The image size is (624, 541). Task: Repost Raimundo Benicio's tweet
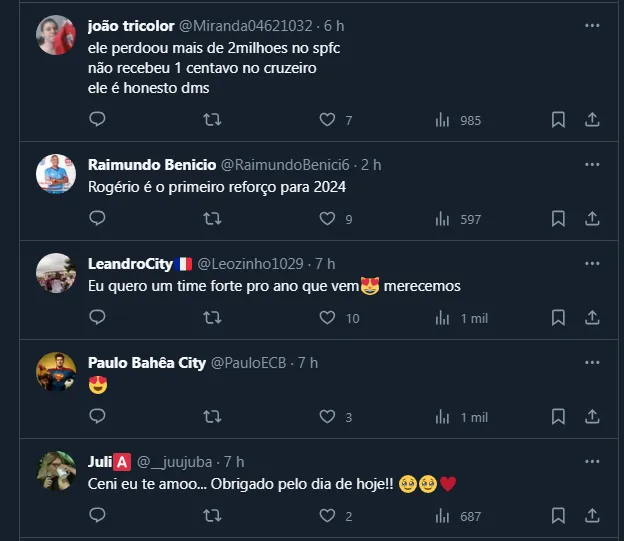[212, 218]
